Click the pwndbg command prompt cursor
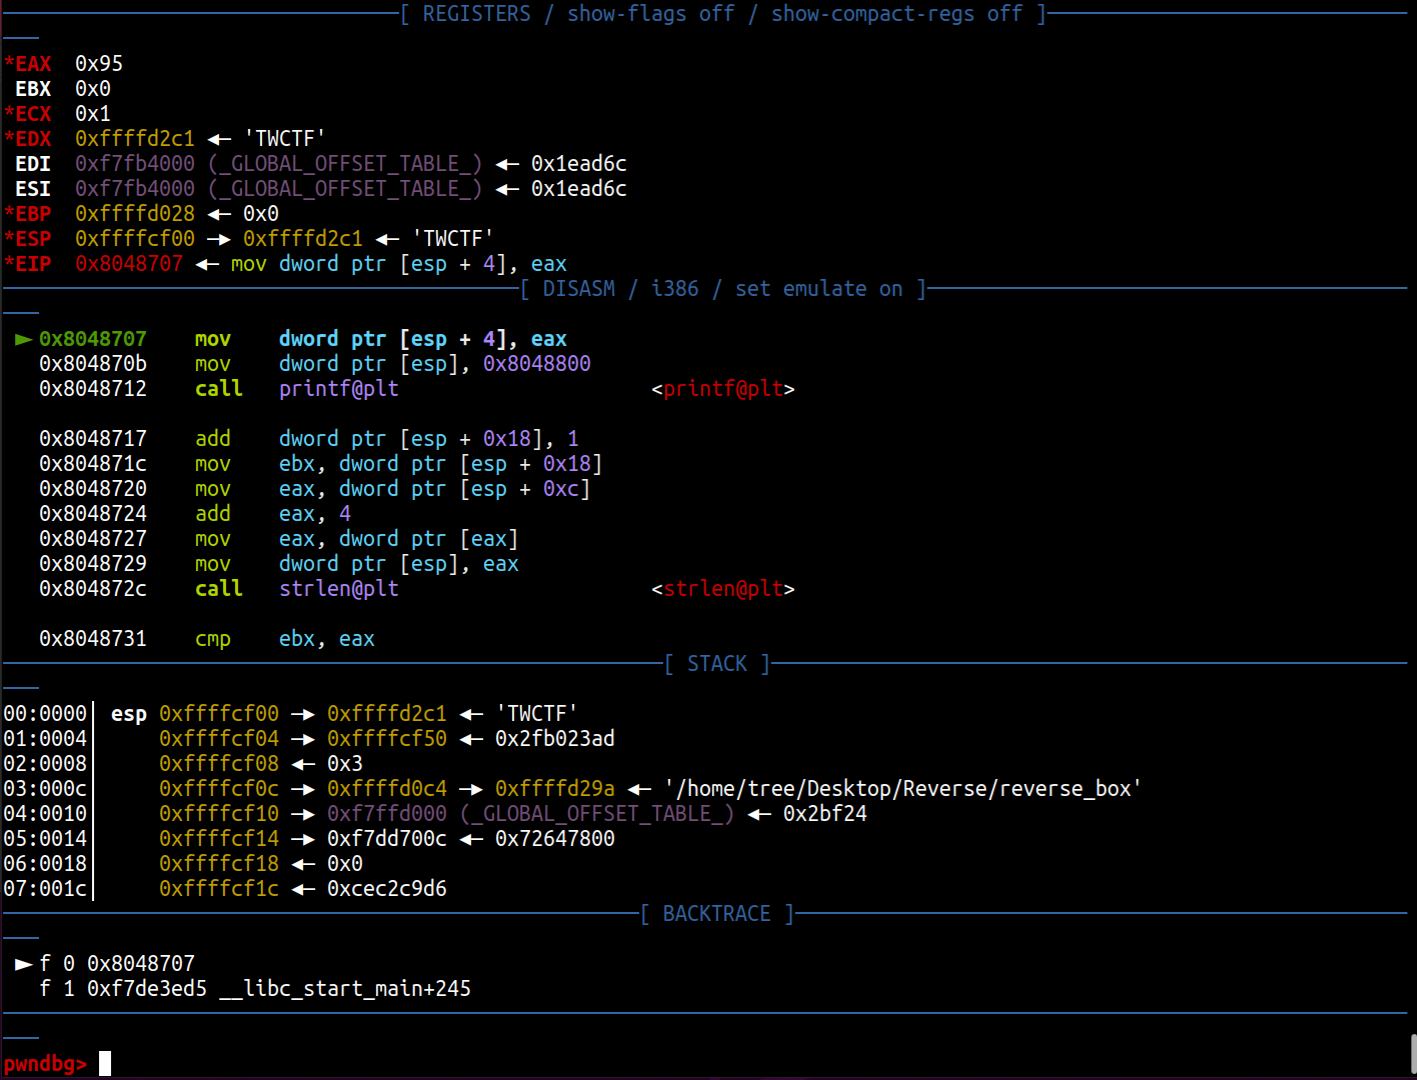 click(105, 1063)
